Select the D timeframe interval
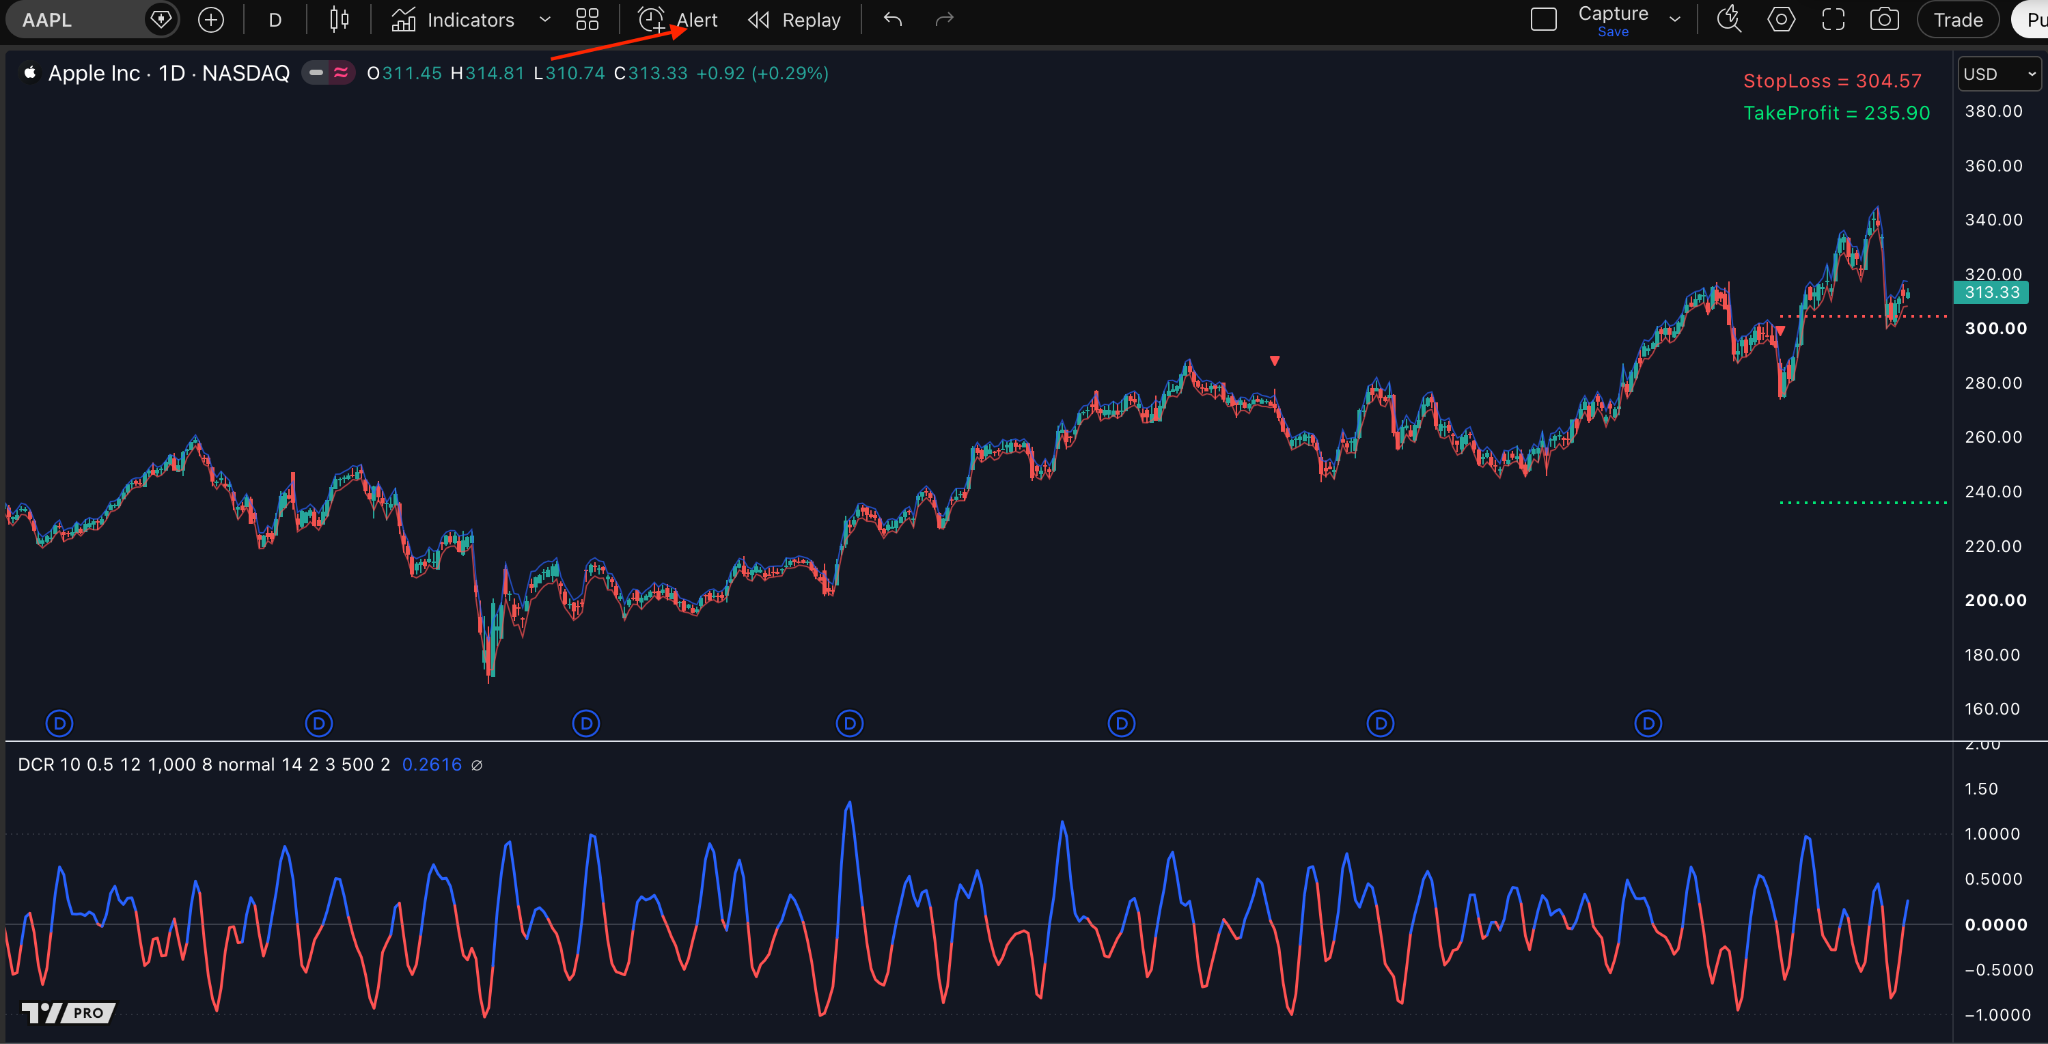Viewport: 2048px width, 1044px height. pyautogui.click(x=275, y=20)
